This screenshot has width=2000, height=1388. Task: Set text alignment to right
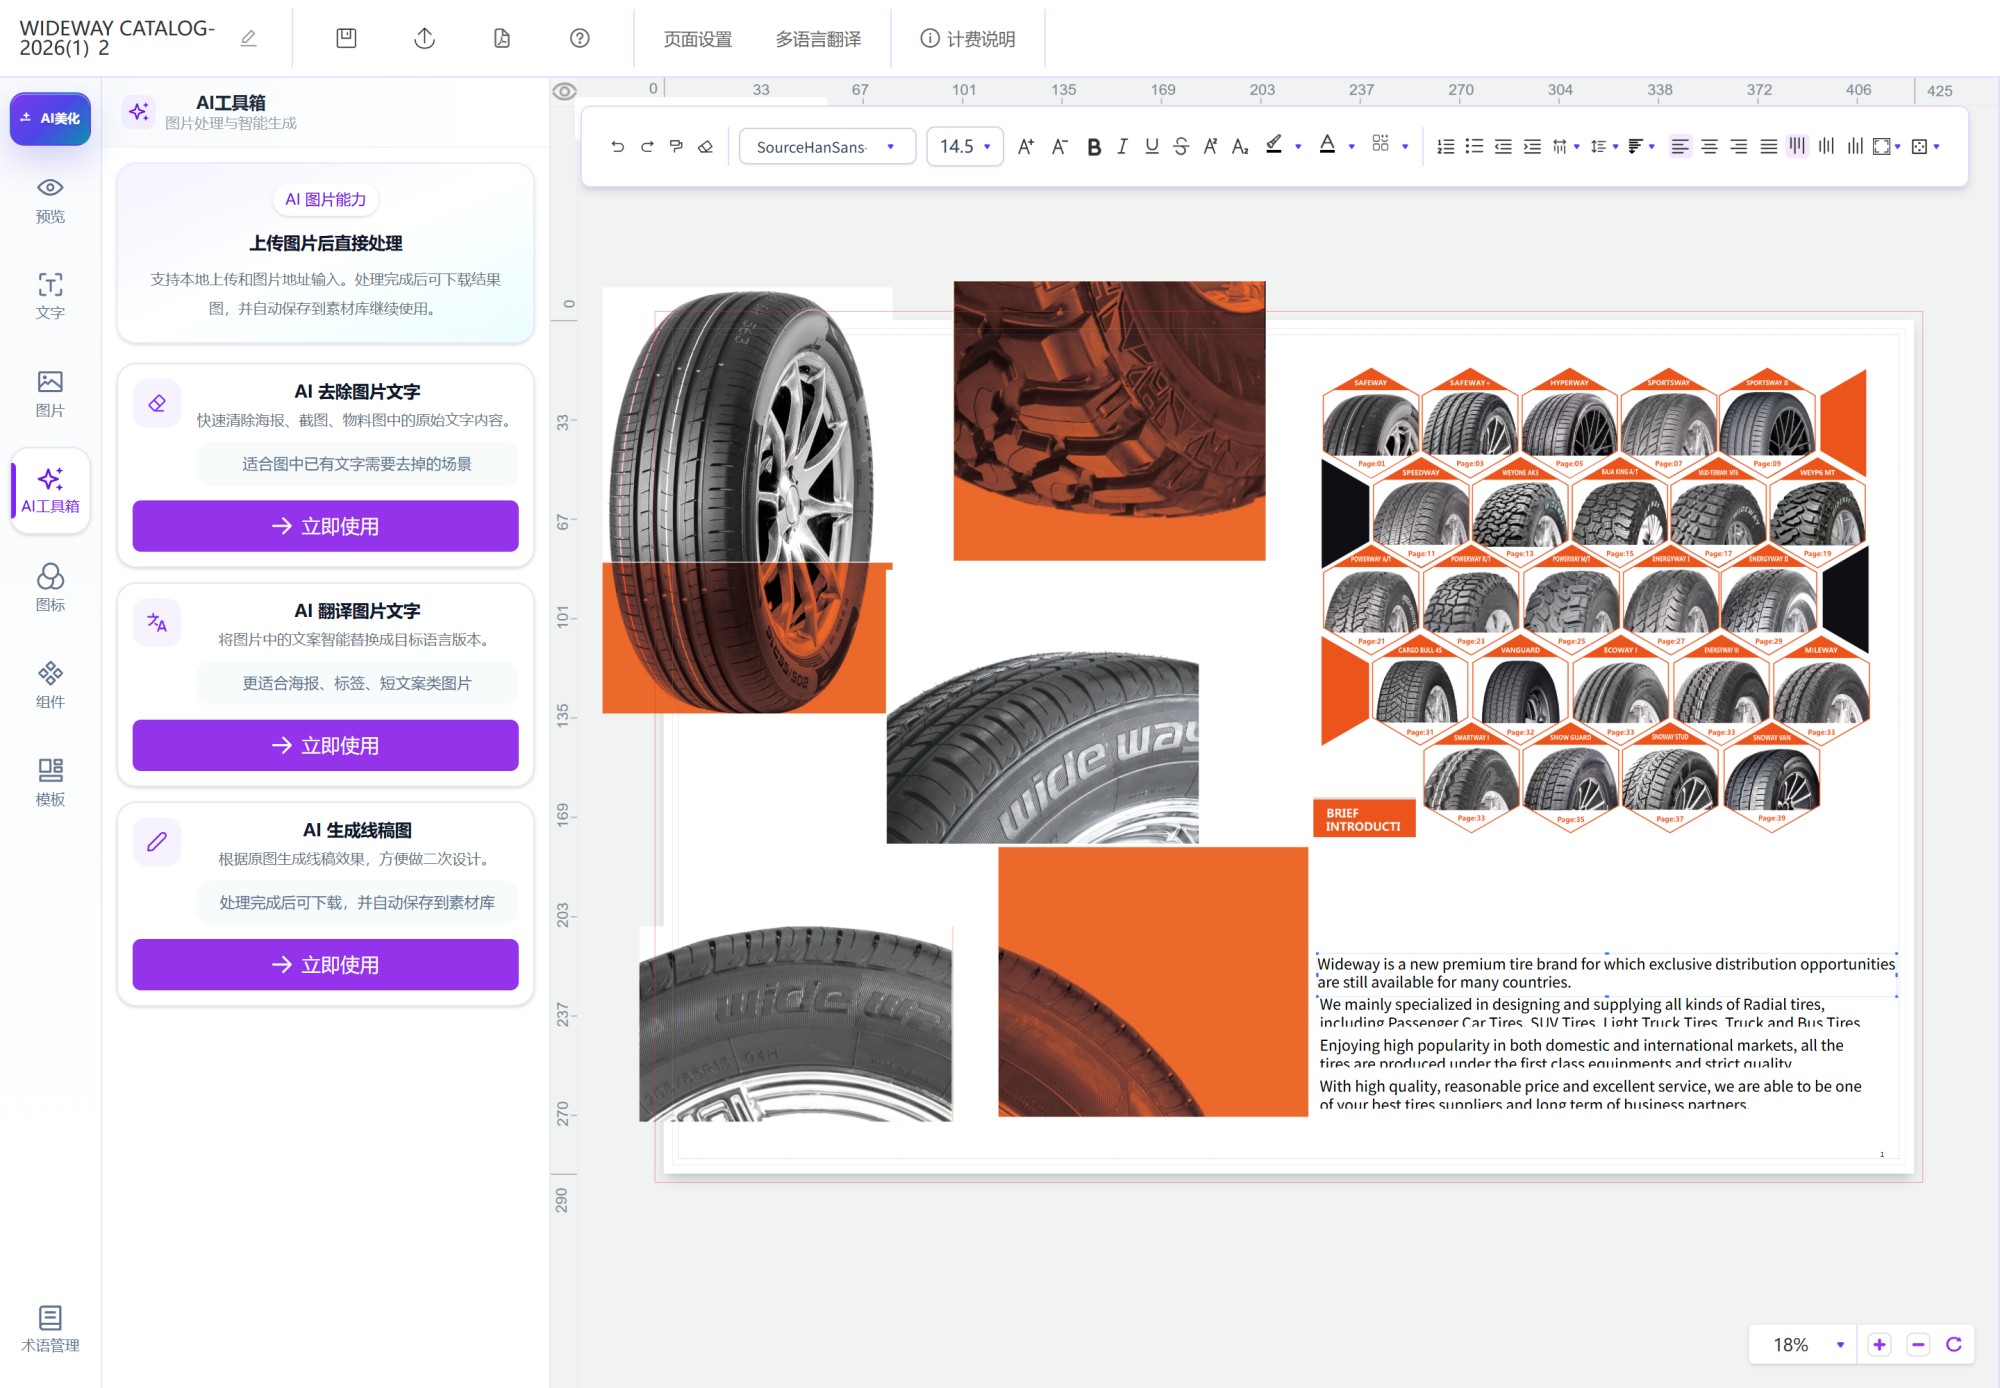(1739, 147)
